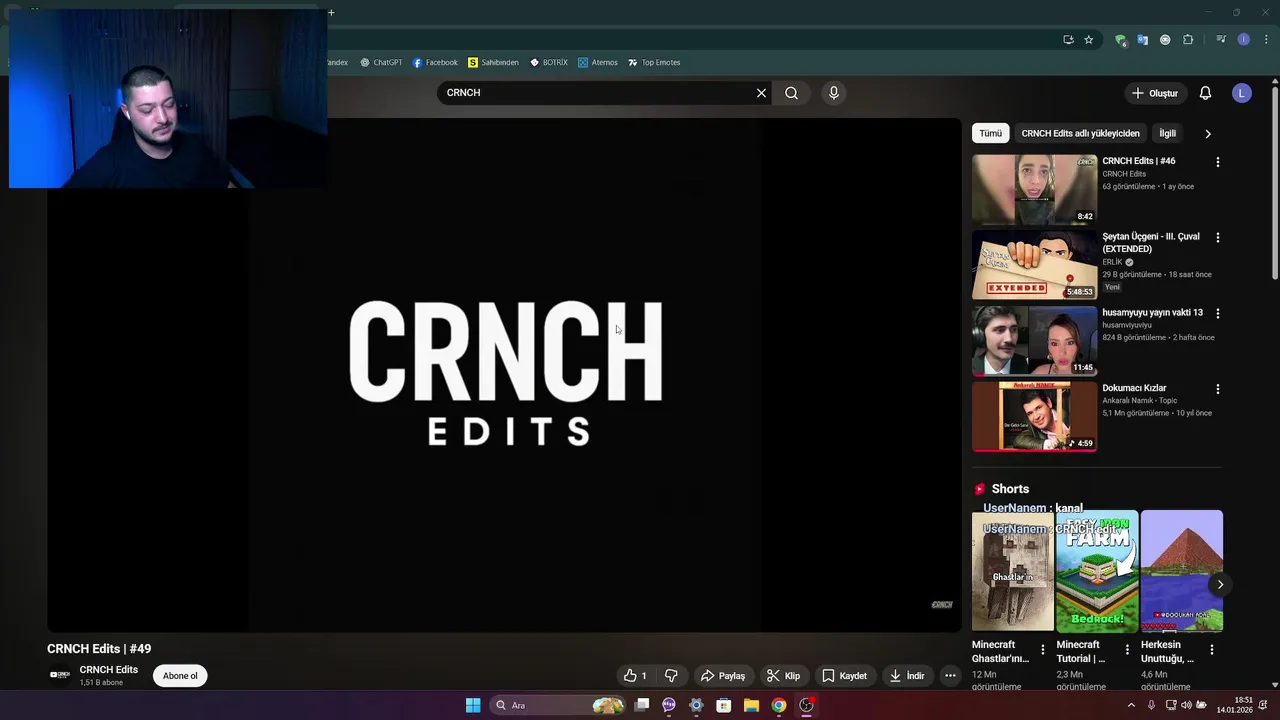The width and height of the screenshot is (1280, 720).
Task: Open the Top Emotes bookmark
Action: click(x=654, y=62)
